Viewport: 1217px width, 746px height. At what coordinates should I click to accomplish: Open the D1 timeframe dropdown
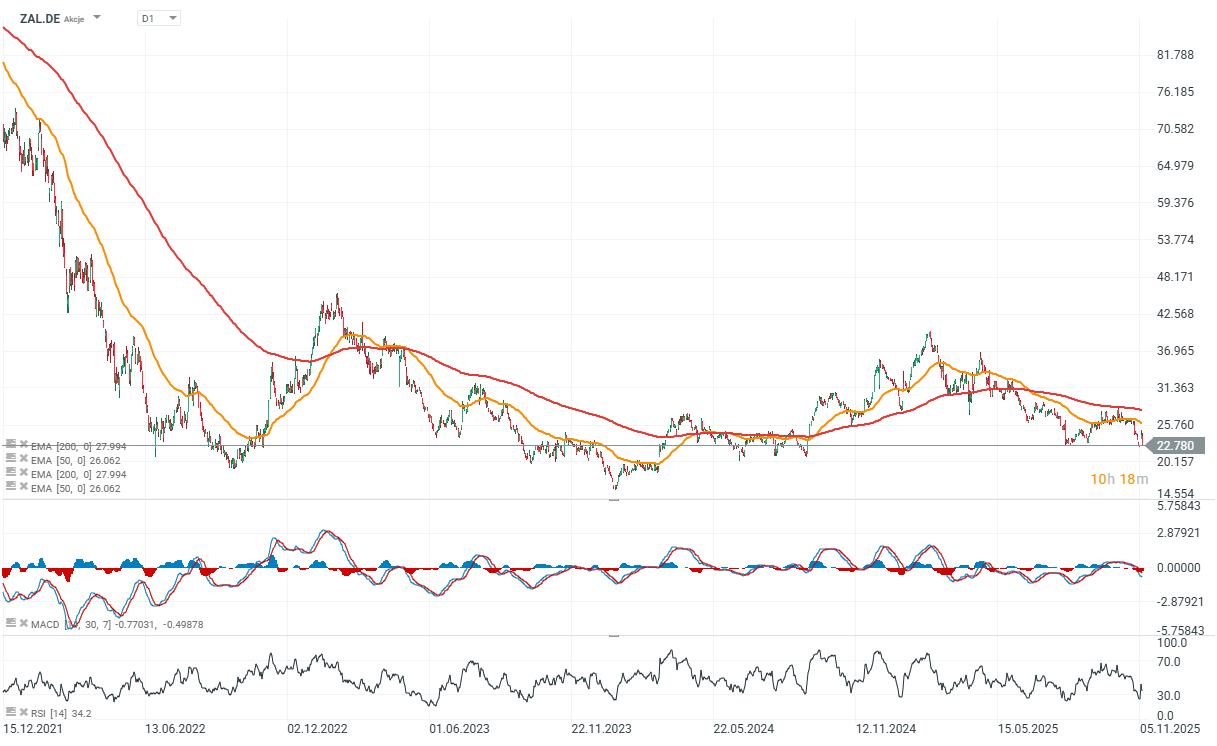tap(159, 18)
